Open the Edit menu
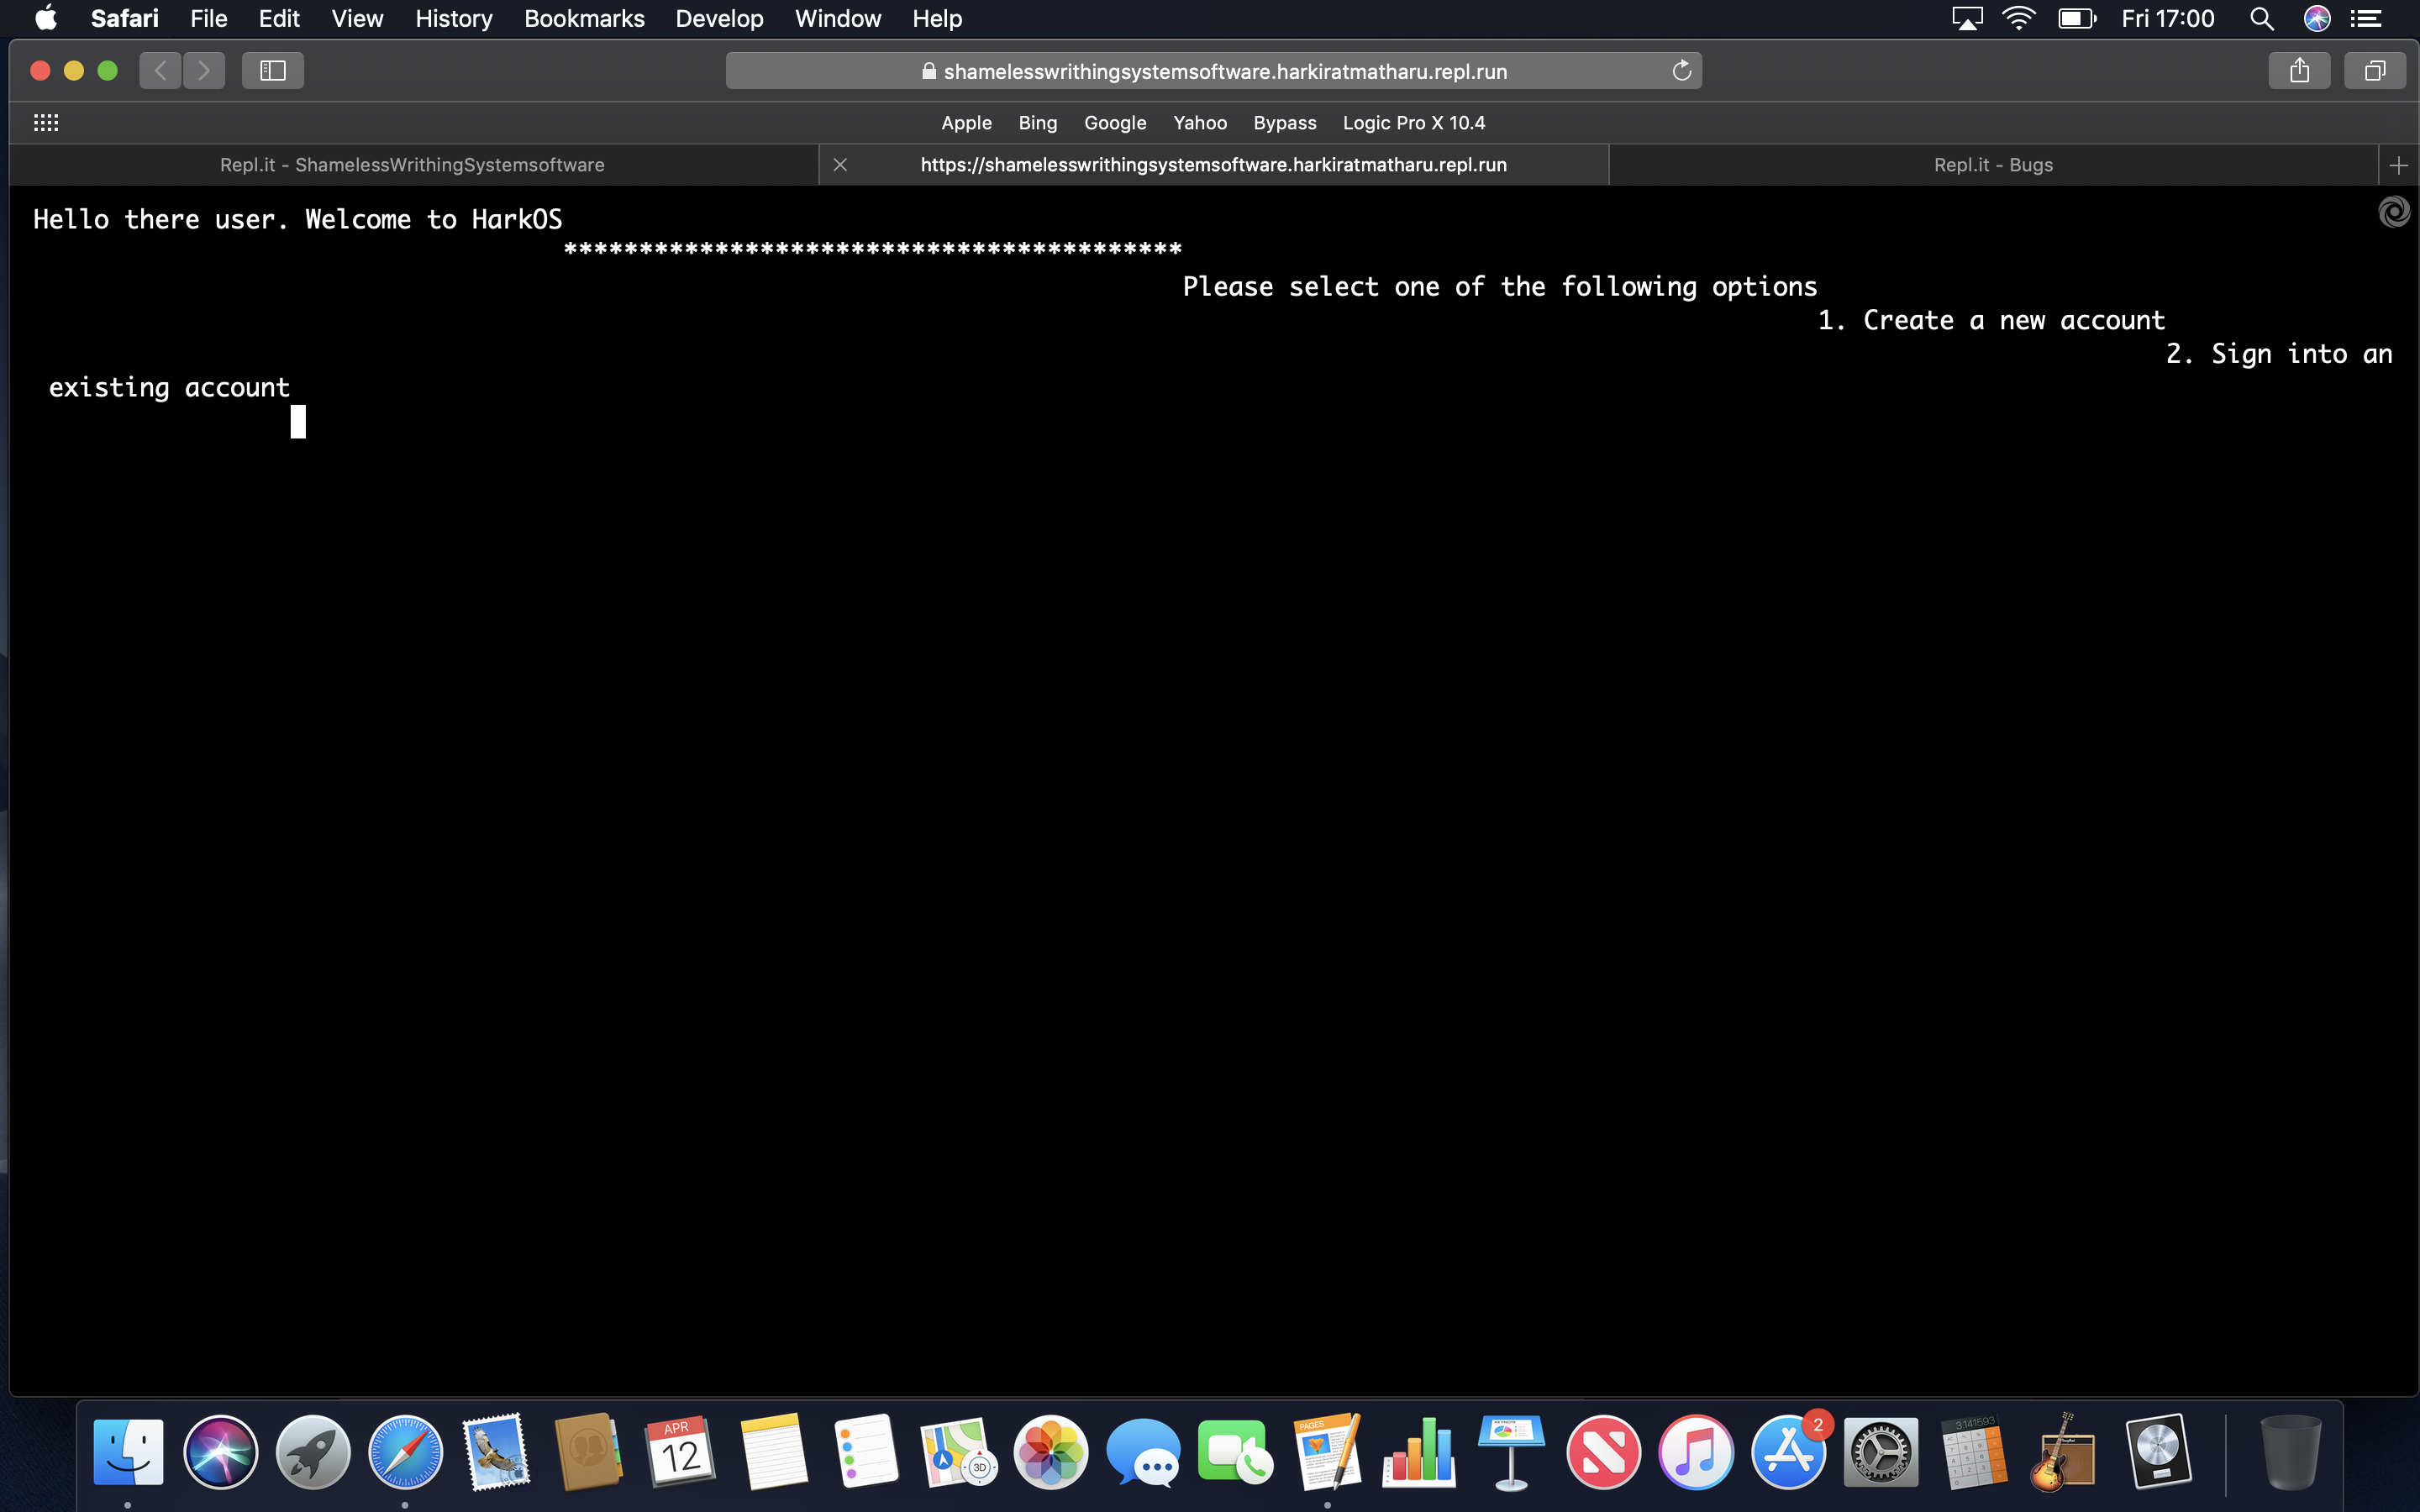2420x1512 pixels. 279,18
